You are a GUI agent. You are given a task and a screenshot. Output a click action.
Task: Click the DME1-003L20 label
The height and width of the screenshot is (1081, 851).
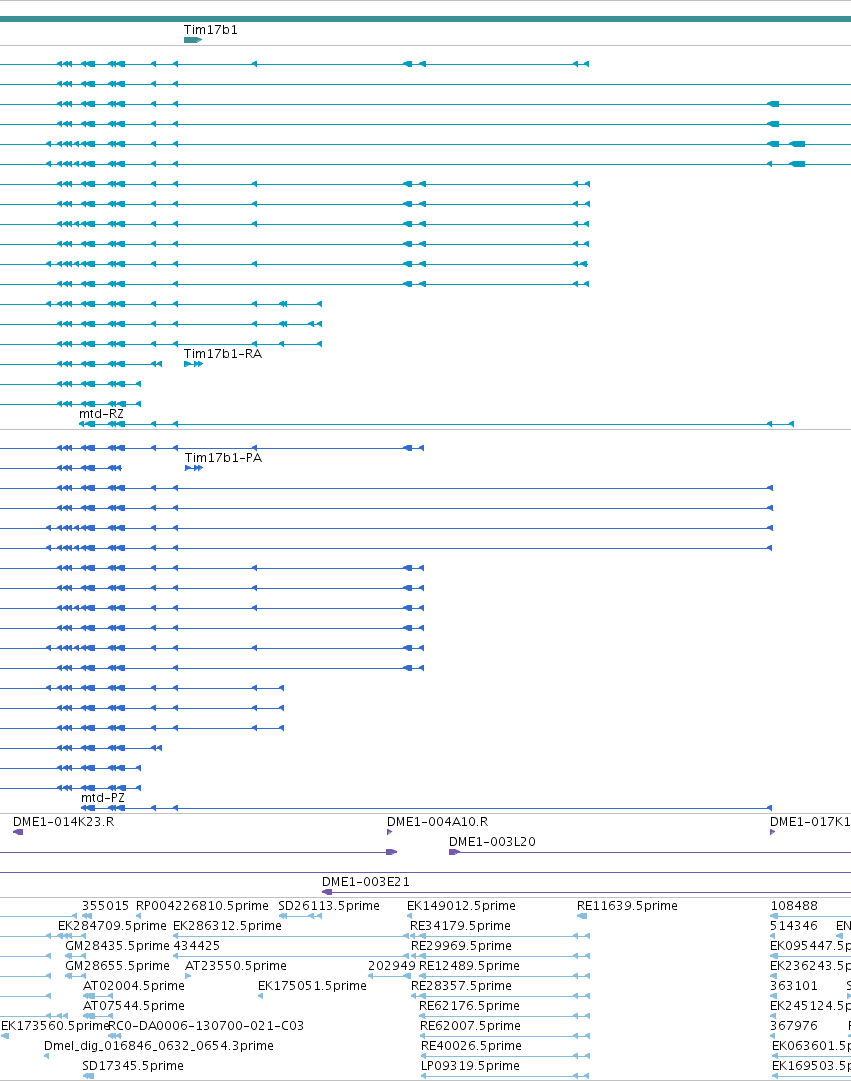pos(492,842)
